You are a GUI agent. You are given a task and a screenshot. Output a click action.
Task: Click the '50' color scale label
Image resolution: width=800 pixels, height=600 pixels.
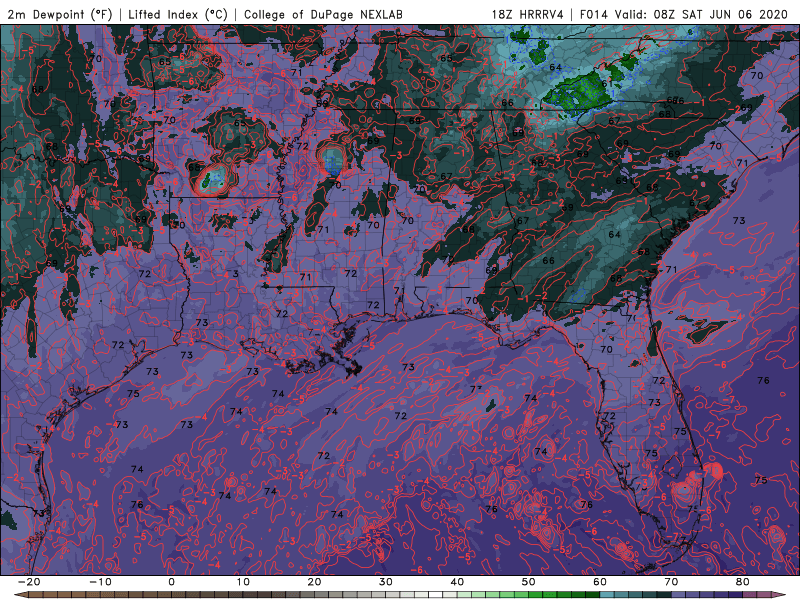[529, 582]
